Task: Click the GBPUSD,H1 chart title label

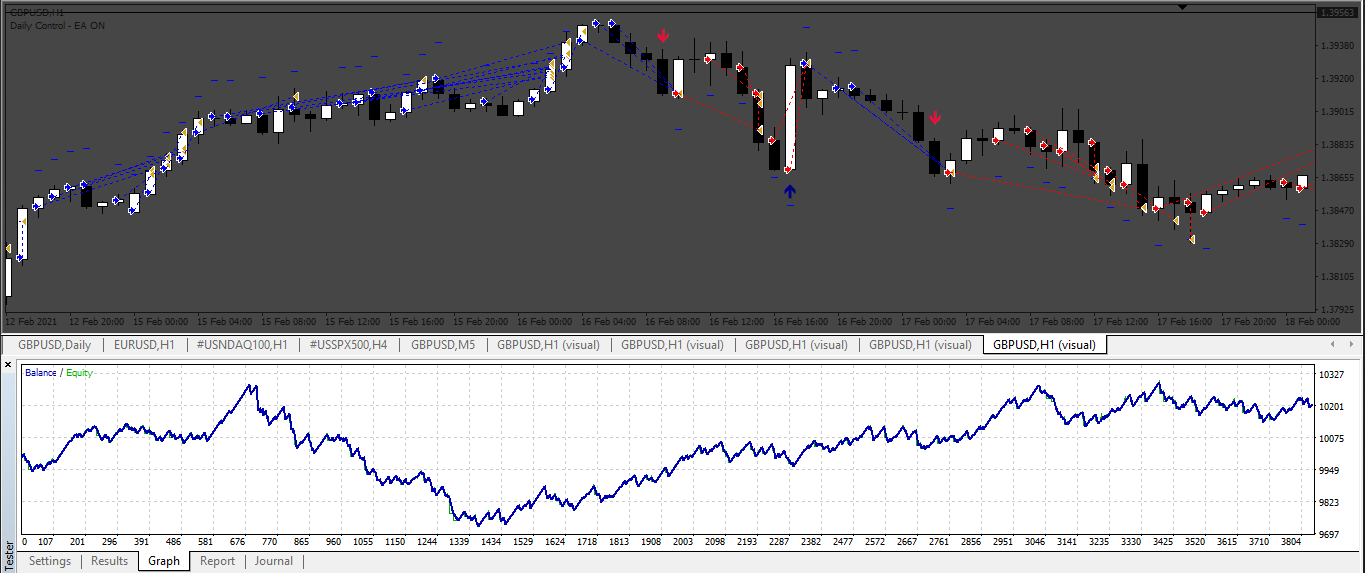Action: click(36, 13)
